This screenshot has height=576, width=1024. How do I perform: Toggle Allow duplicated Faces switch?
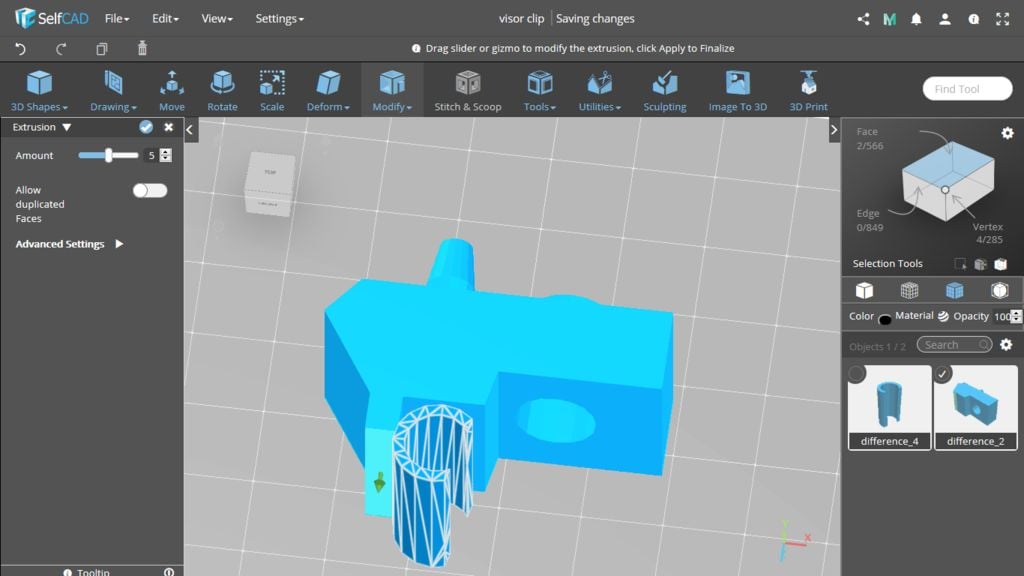150,190
